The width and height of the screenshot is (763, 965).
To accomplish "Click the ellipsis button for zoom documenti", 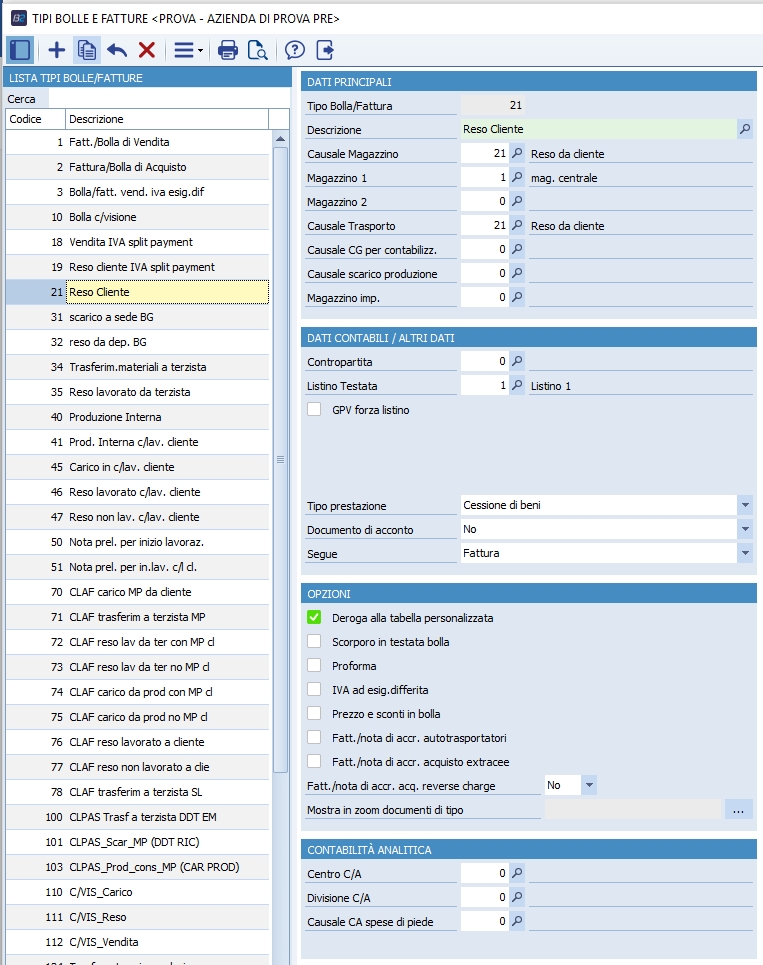I will click(x=738, y=810).
